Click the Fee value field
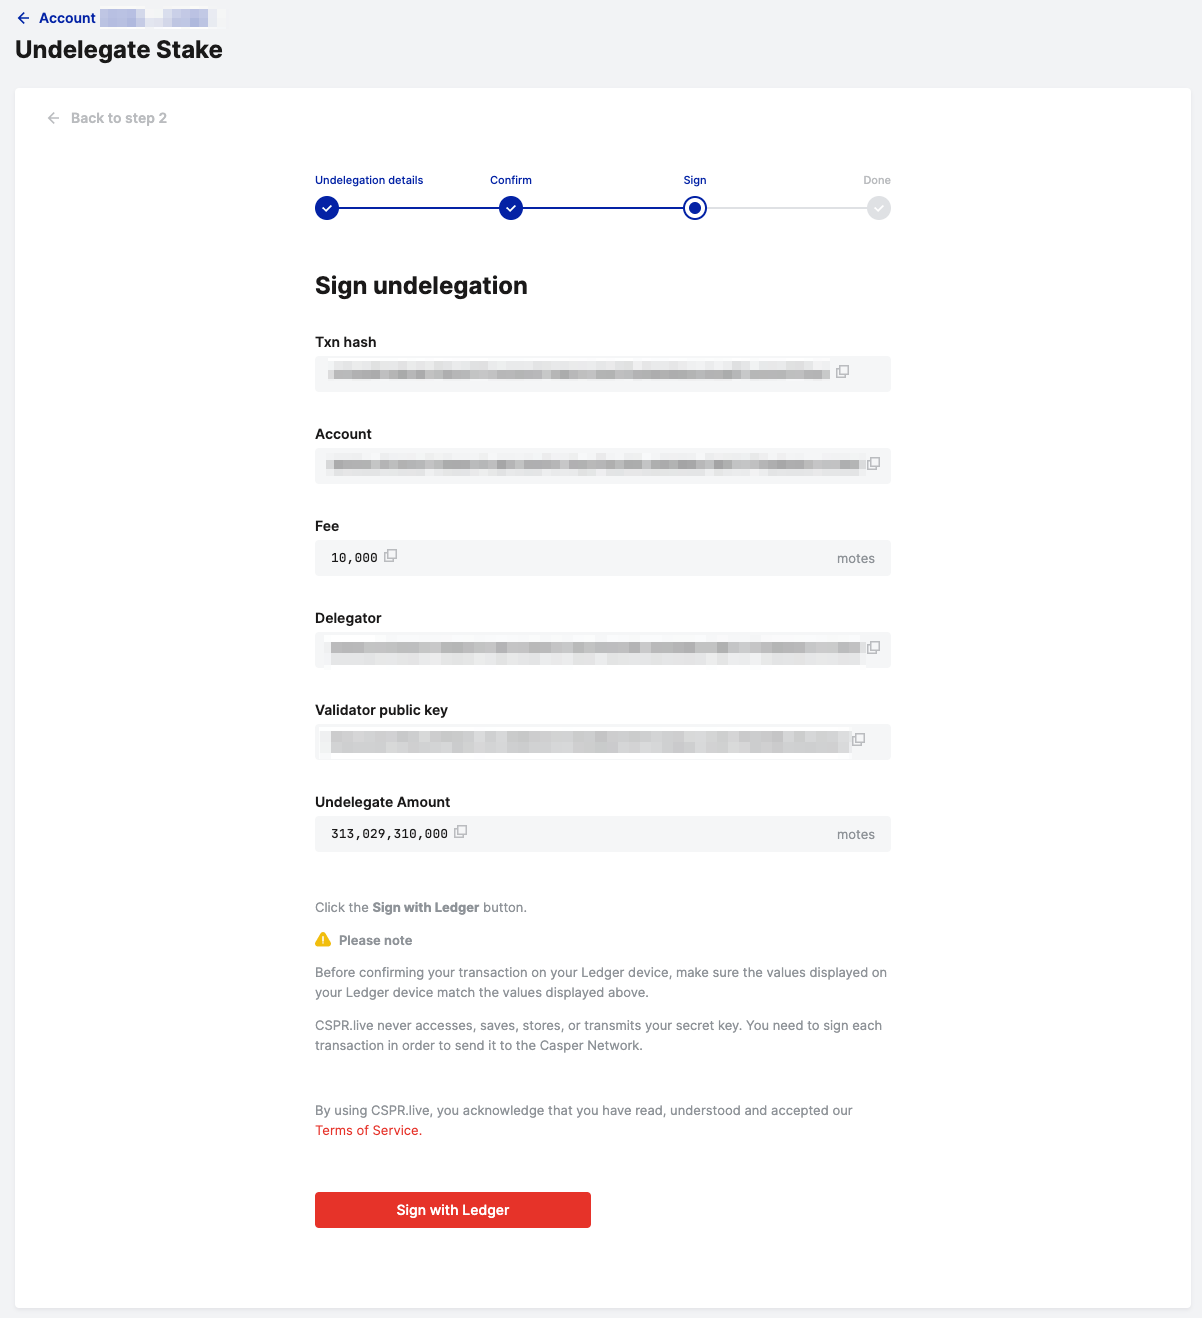The image size is (1202, 1318). [600, 558]
